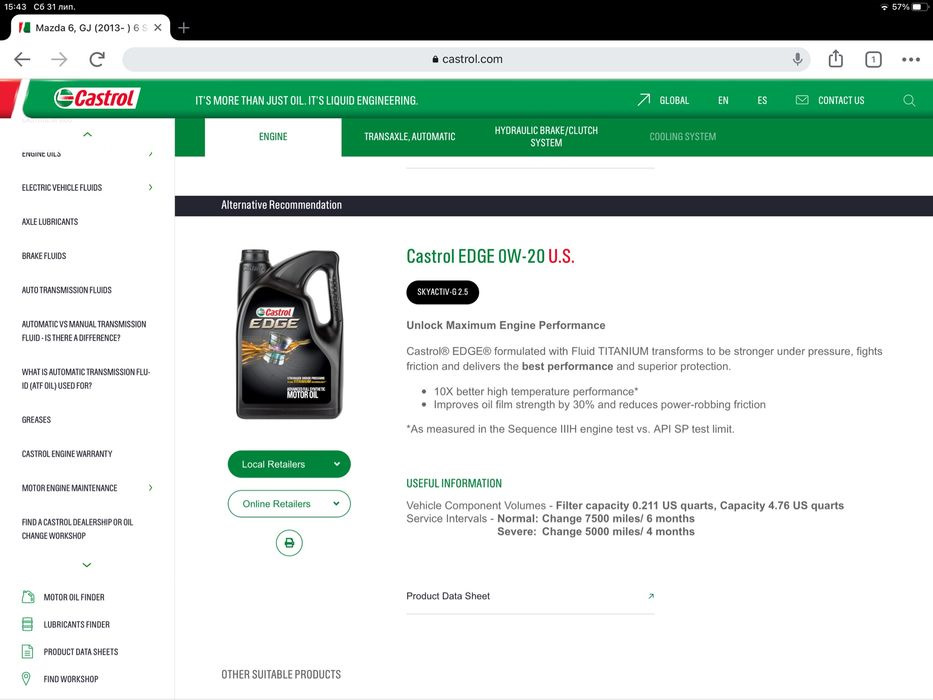Image resolution: width=933 pixels, height=700 pixels.
Task: Open Product Data Sheets page
Action: pyautogui.click(x=70, y=652)
